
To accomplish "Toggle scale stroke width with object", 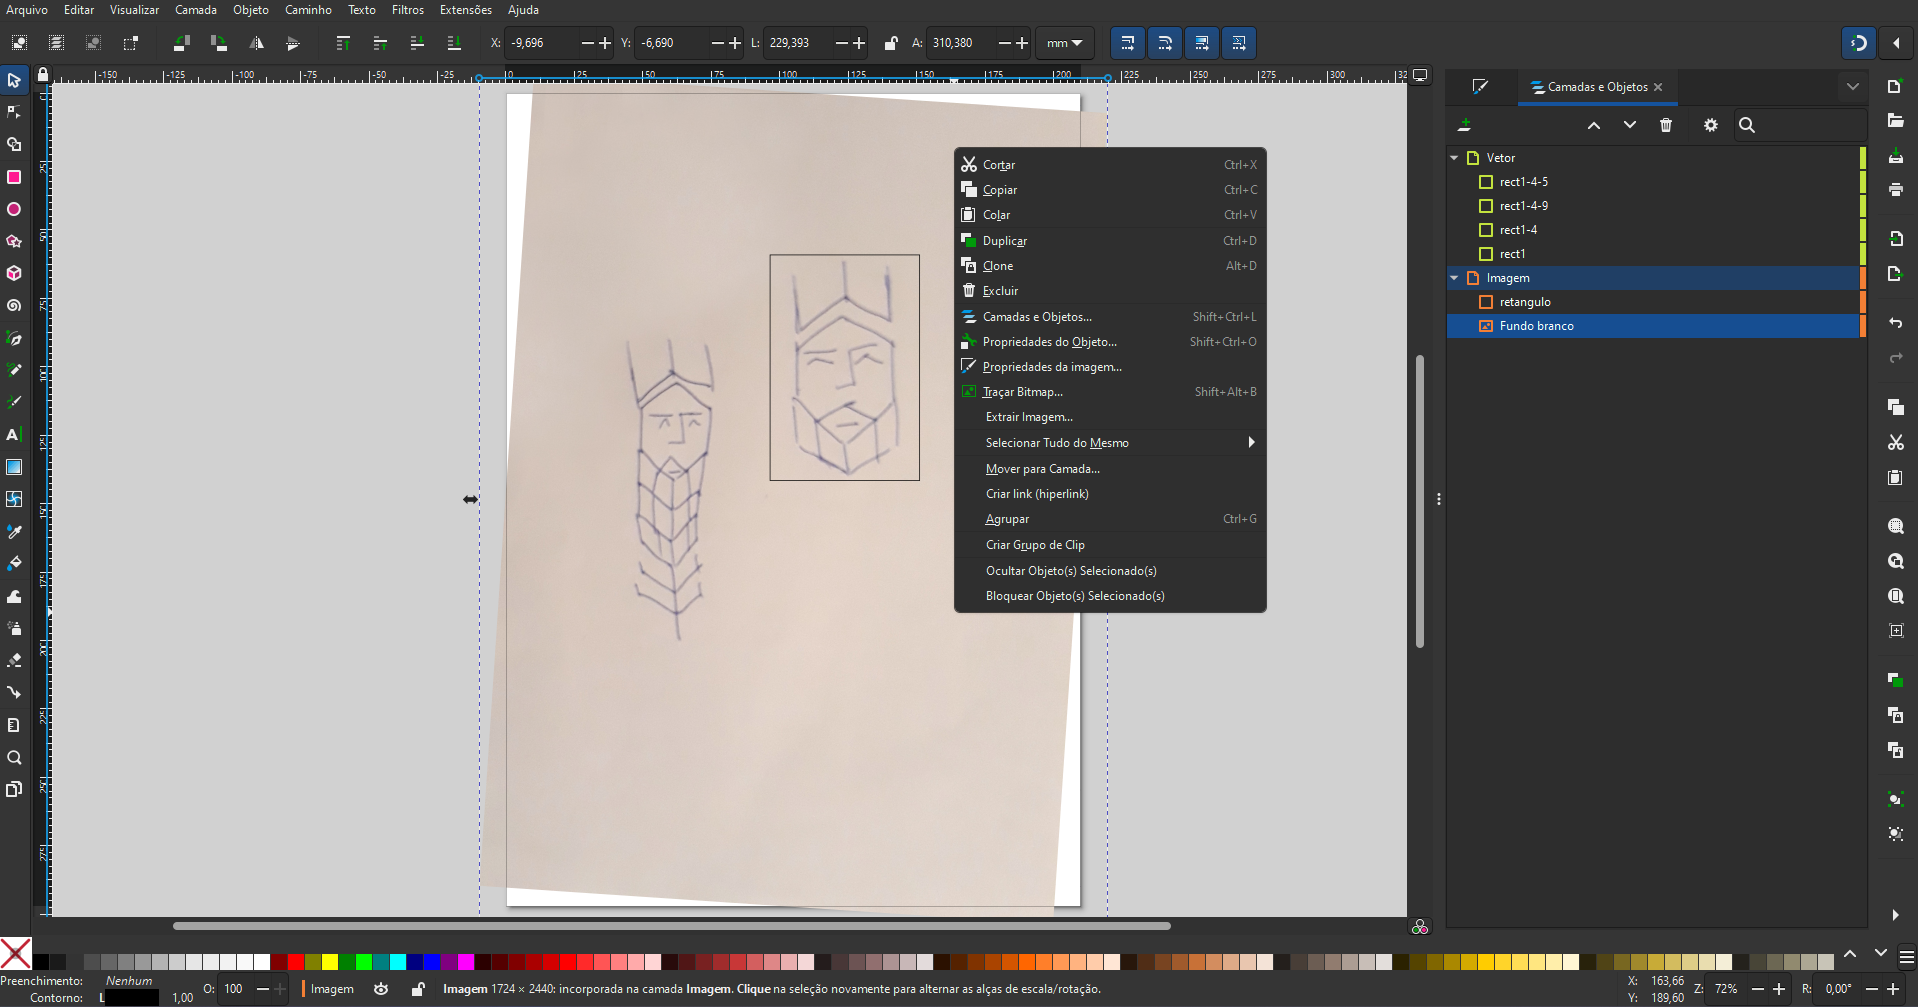I will click(x=1128, y=43).
